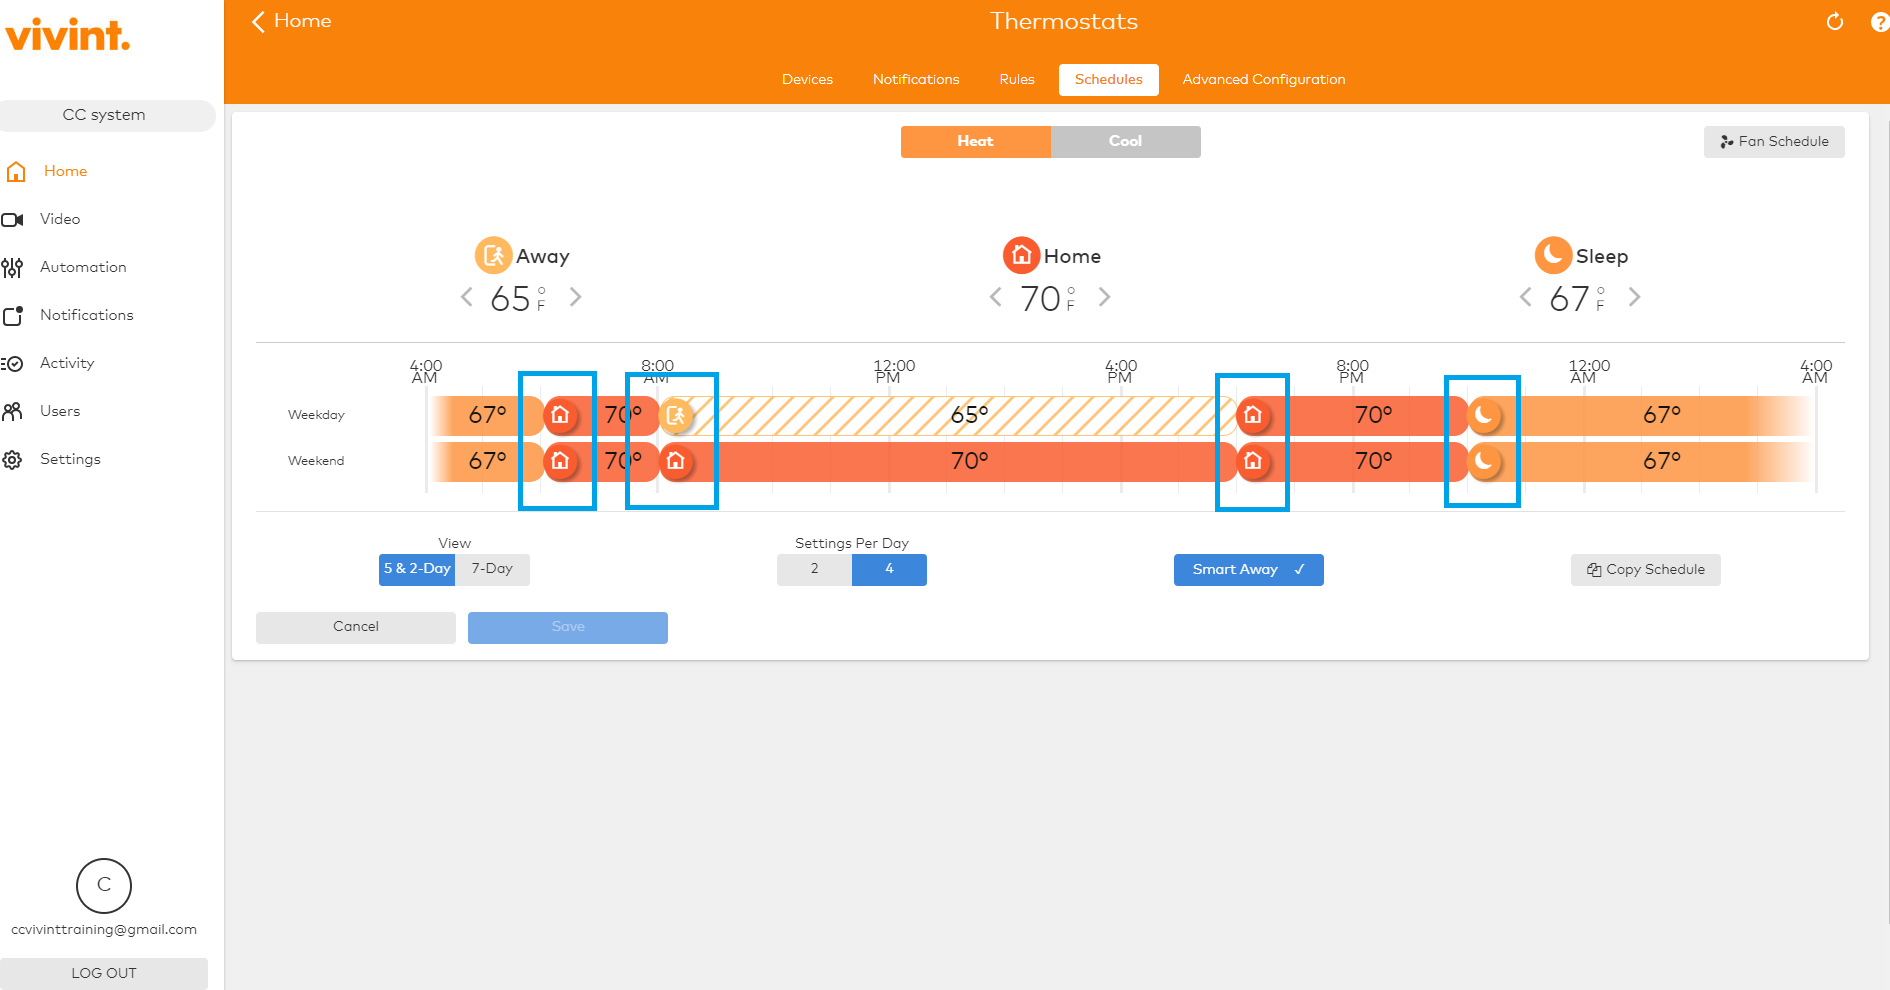
Task: Open the help question mark icon
Action: click(1879, 22)
